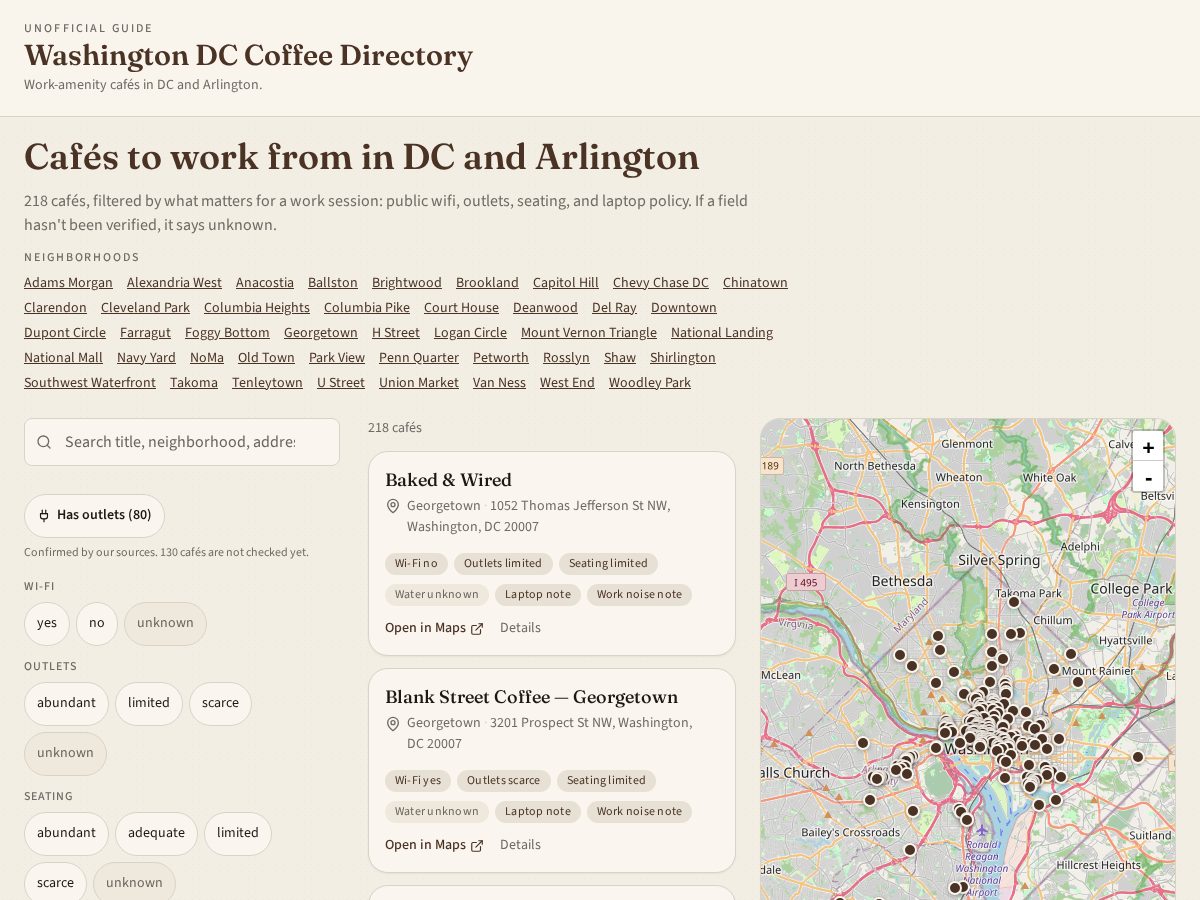Go to Mount Vernon Triangle
Viewport: 1200px width, 900px height.
(x=589, y=333)
